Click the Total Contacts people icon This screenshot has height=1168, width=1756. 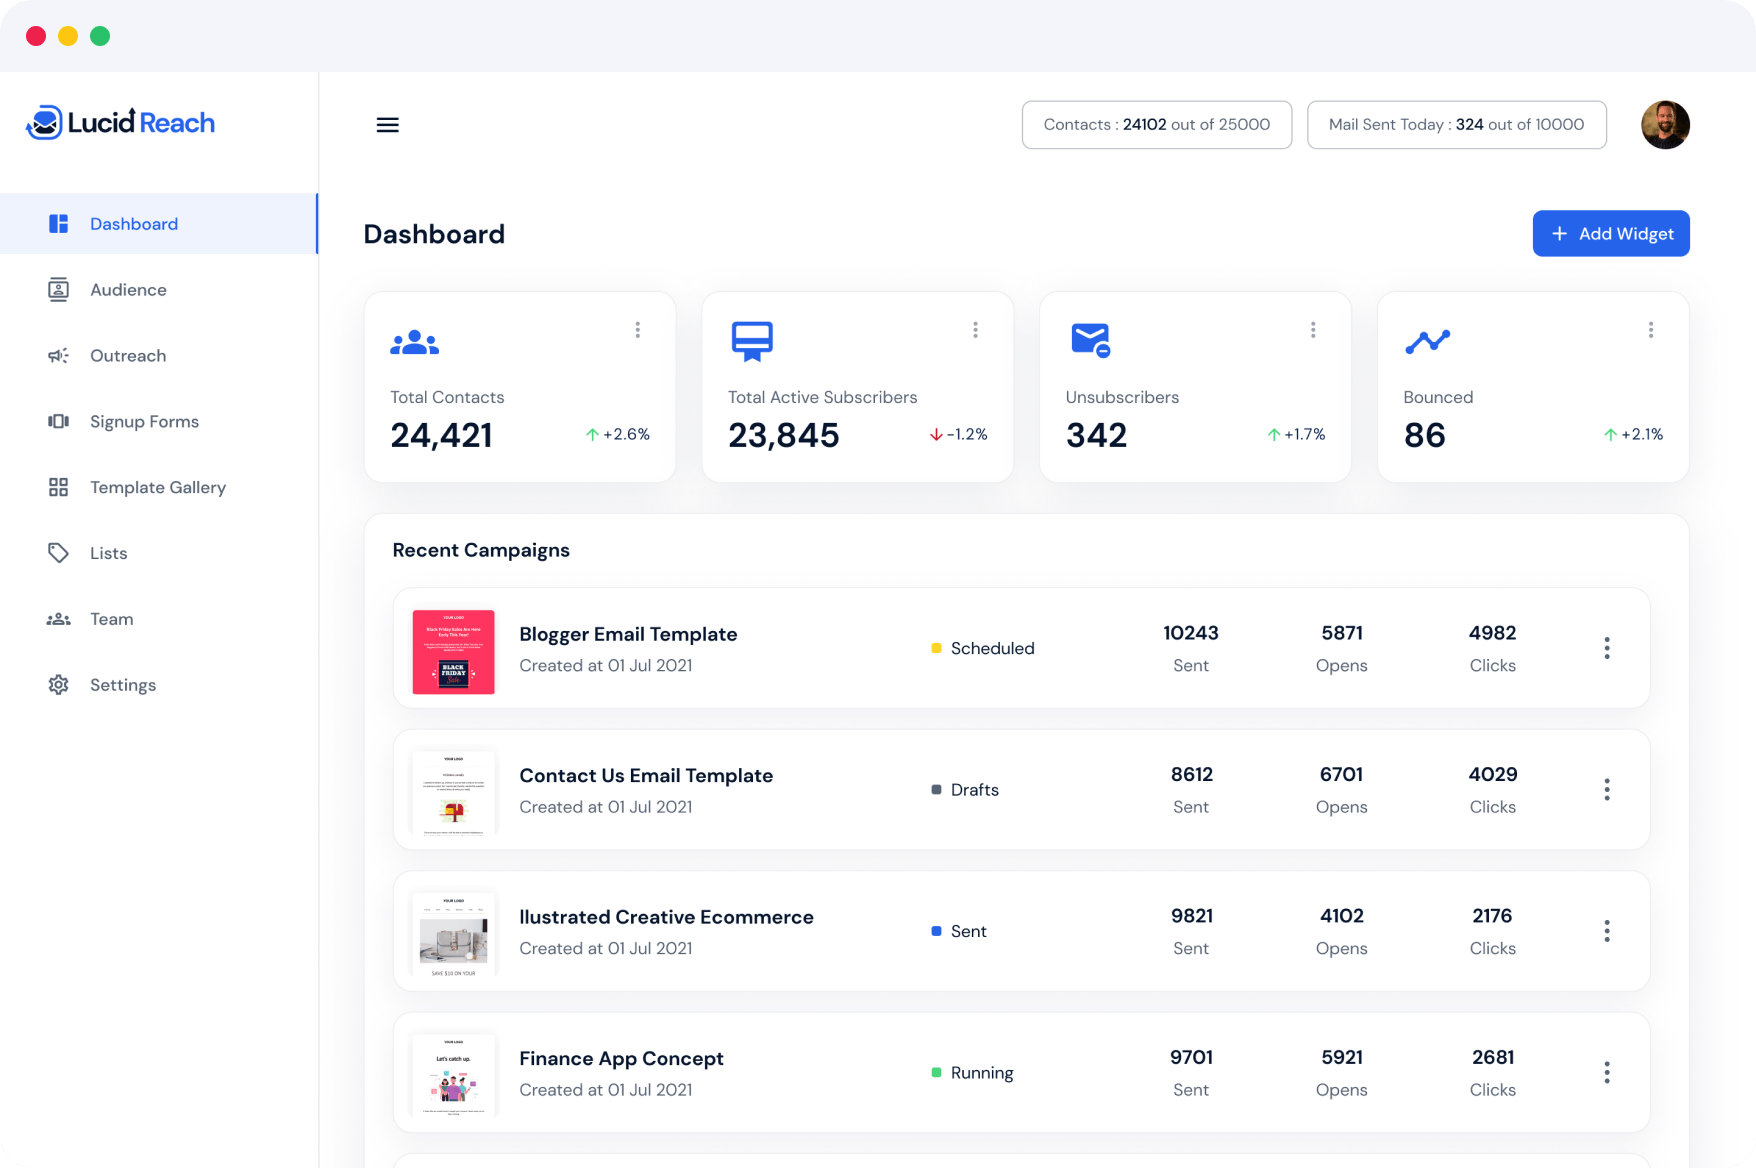click(x=414, y=342)
